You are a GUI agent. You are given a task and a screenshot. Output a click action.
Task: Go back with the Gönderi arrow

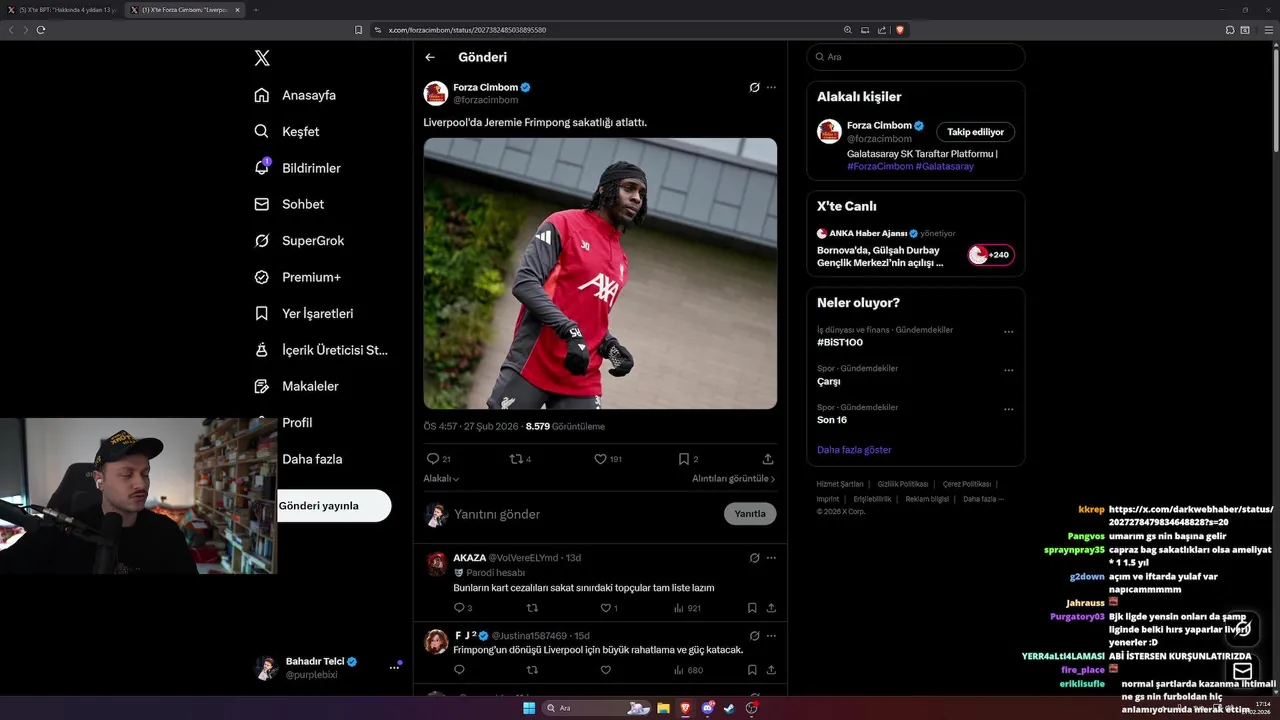pyautogui.click(x=430, y=57)
